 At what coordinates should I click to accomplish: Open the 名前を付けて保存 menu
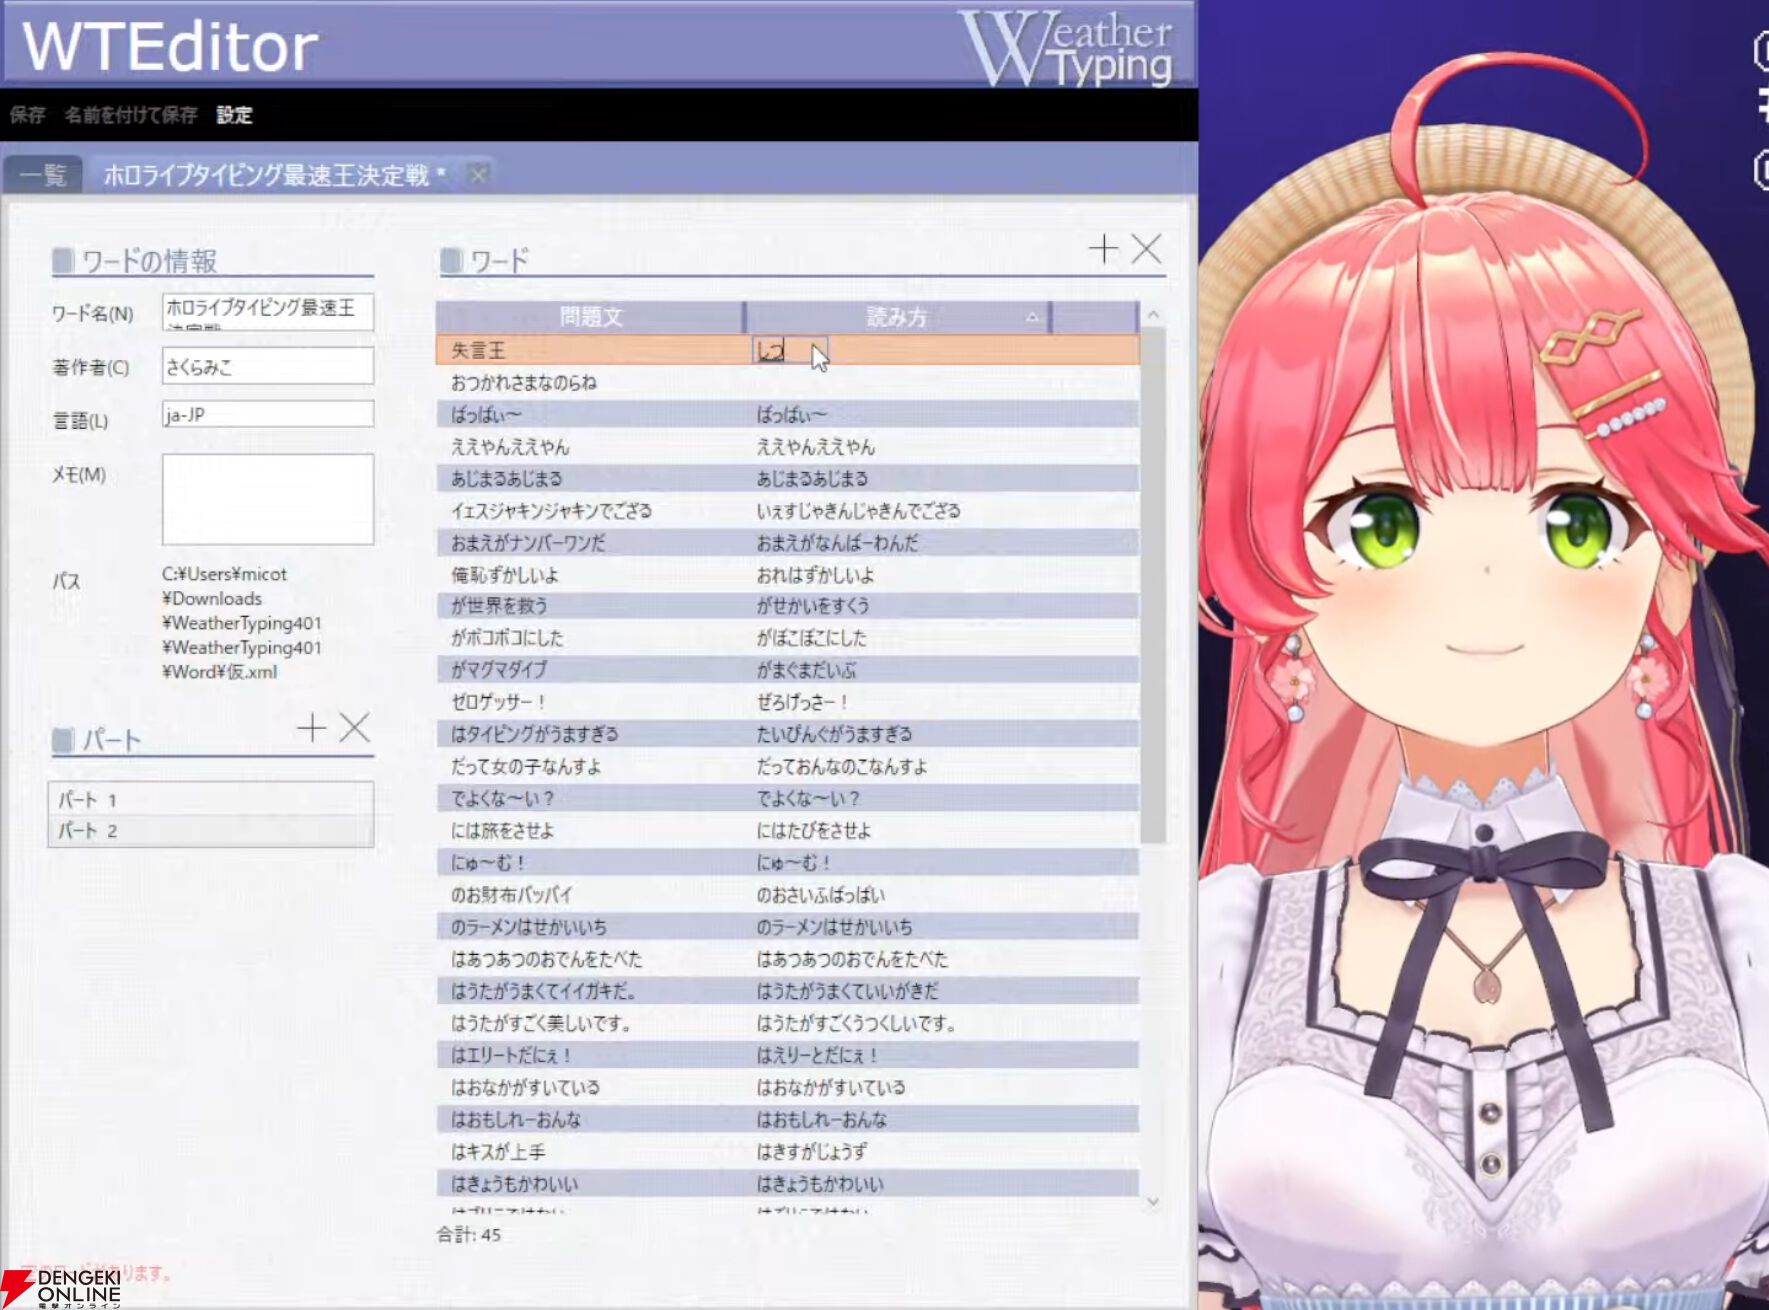[131, 115]
